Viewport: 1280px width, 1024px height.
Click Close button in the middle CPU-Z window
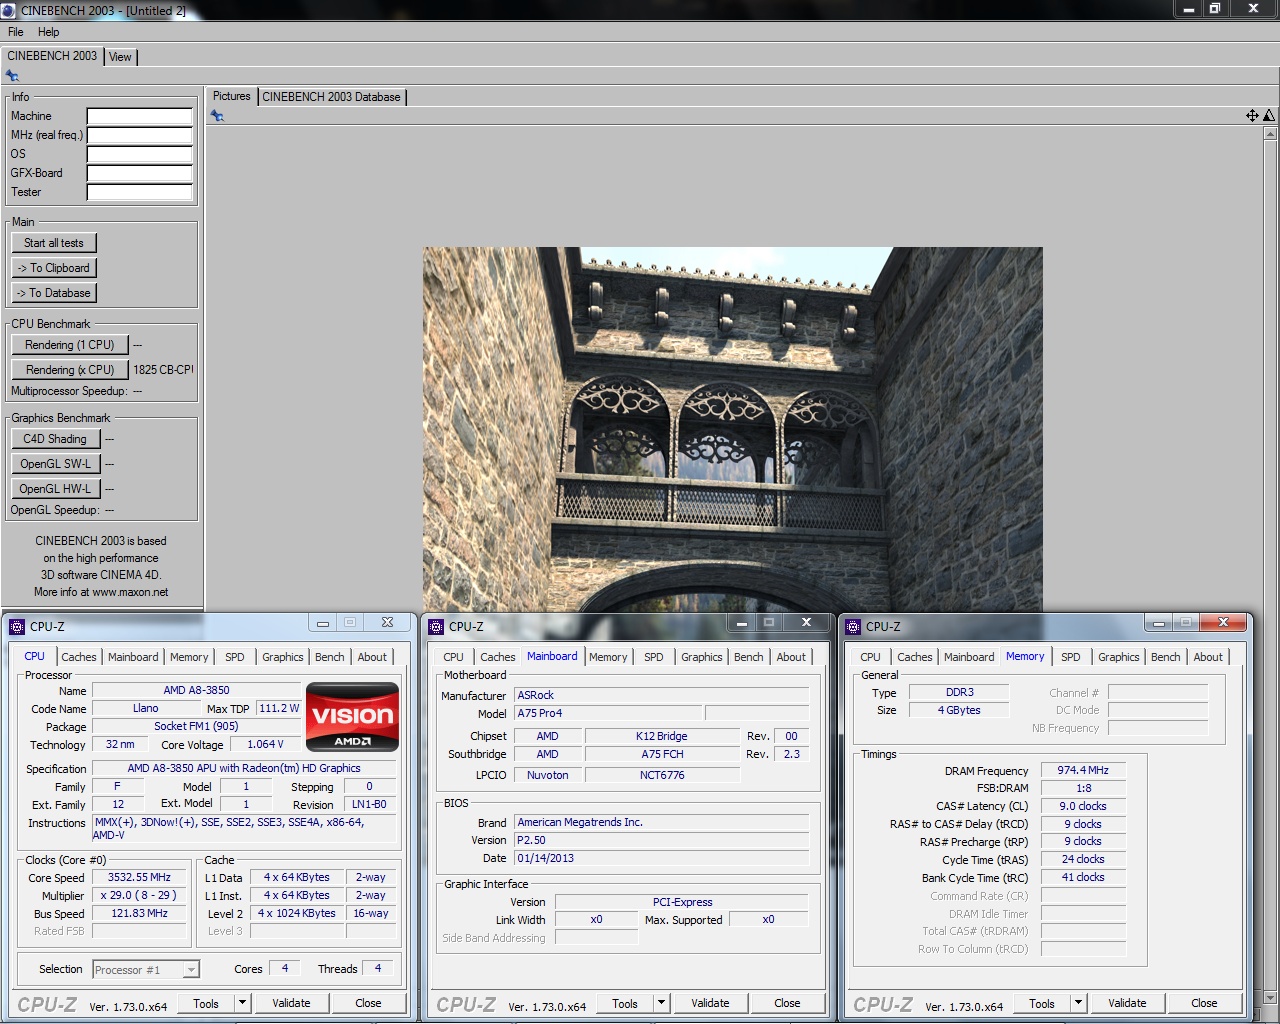tap(787, 1003)
